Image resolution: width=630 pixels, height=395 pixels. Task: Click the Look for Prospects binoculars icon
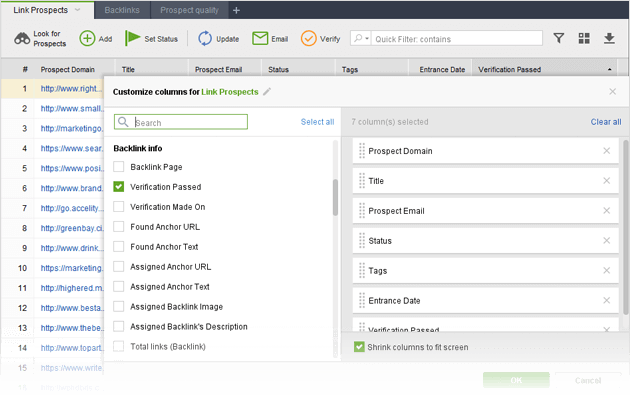click(x=22, y=39)
